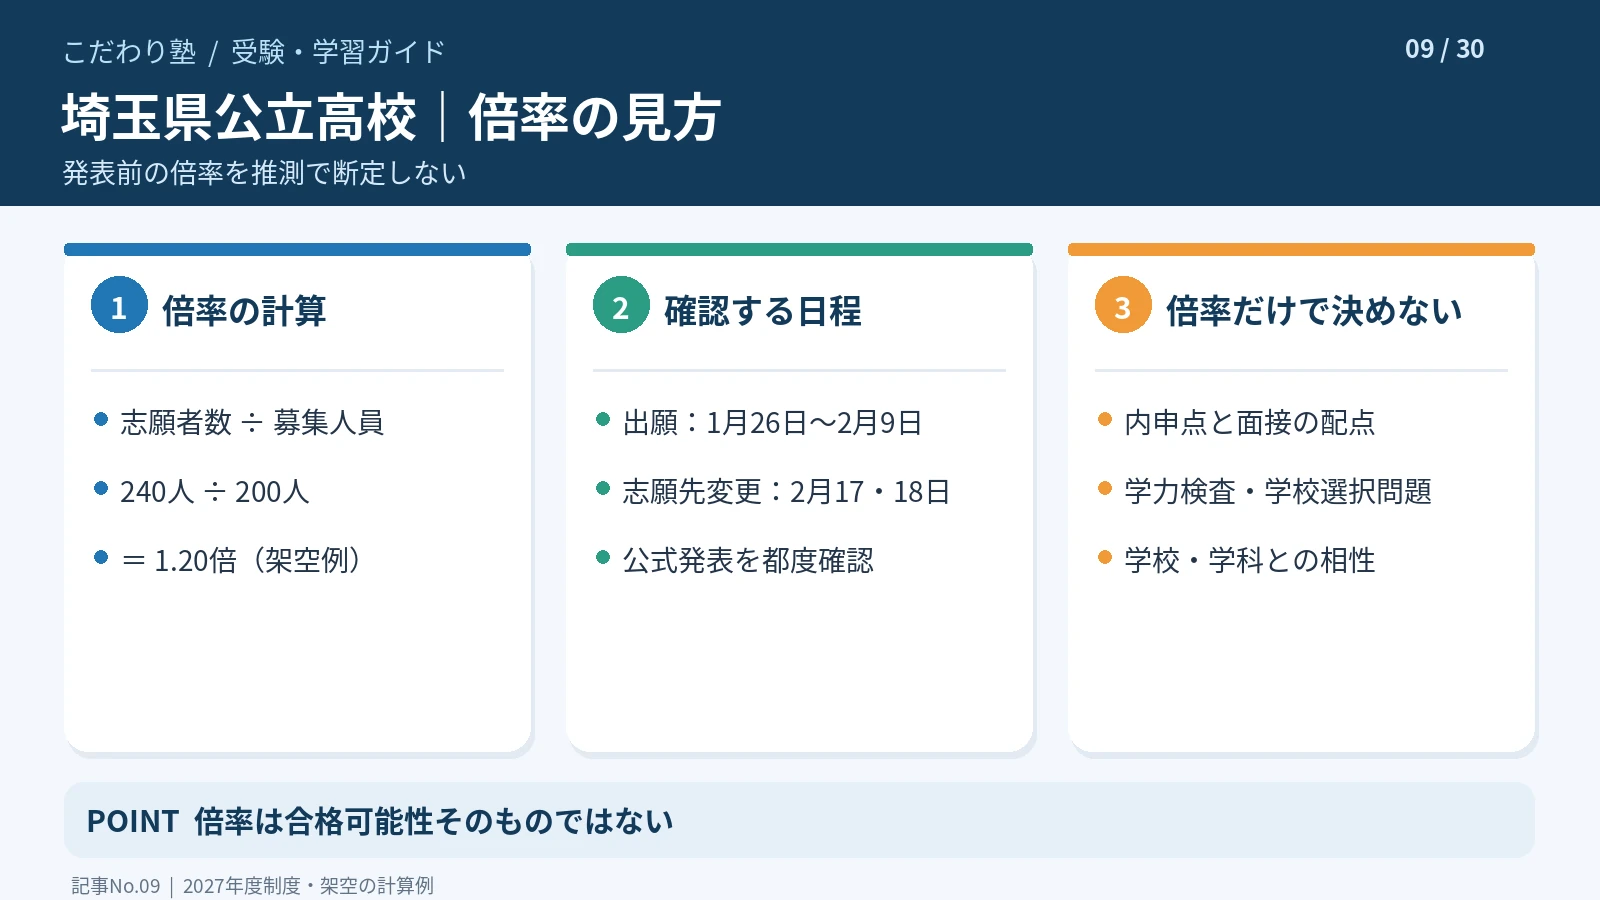Click the card heading 確認する日程
The image size is (1600, 900).
(762, 311)
